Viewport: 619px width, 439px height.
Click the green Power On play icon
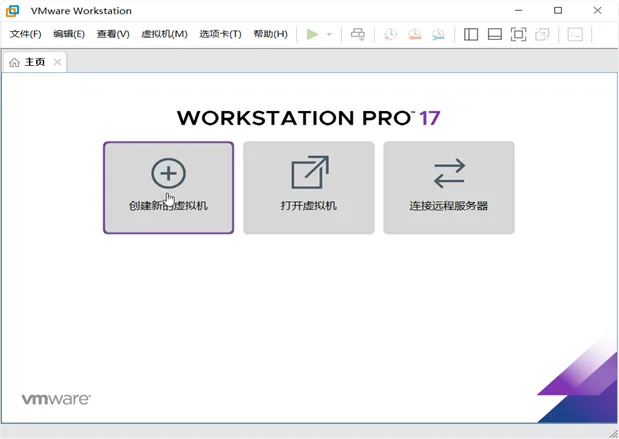coord(313,34)
